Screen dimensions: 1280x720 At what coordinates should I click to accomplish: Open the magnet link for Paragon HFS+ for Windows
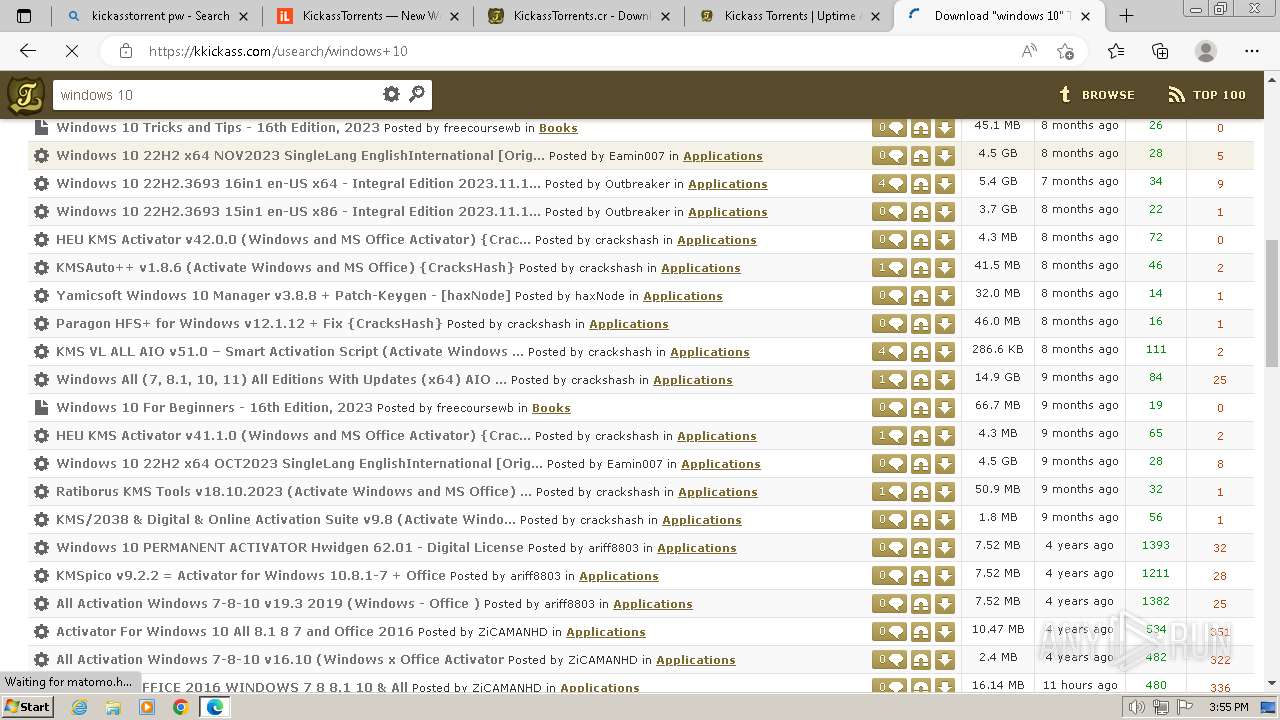[920, 324]
